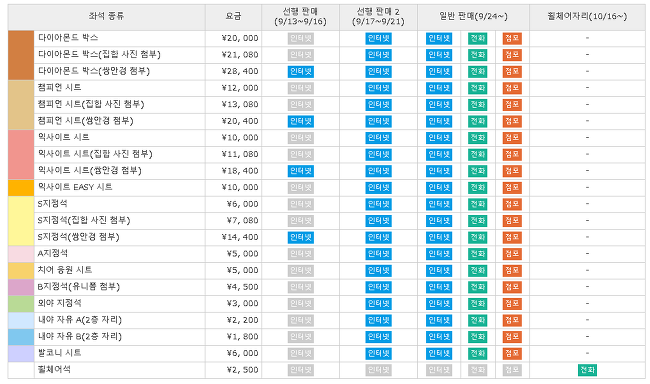This screenshot has width=650, height=384.
Task: Click the 일반 판매(9/24~) column header
Action: coord(473,16)
